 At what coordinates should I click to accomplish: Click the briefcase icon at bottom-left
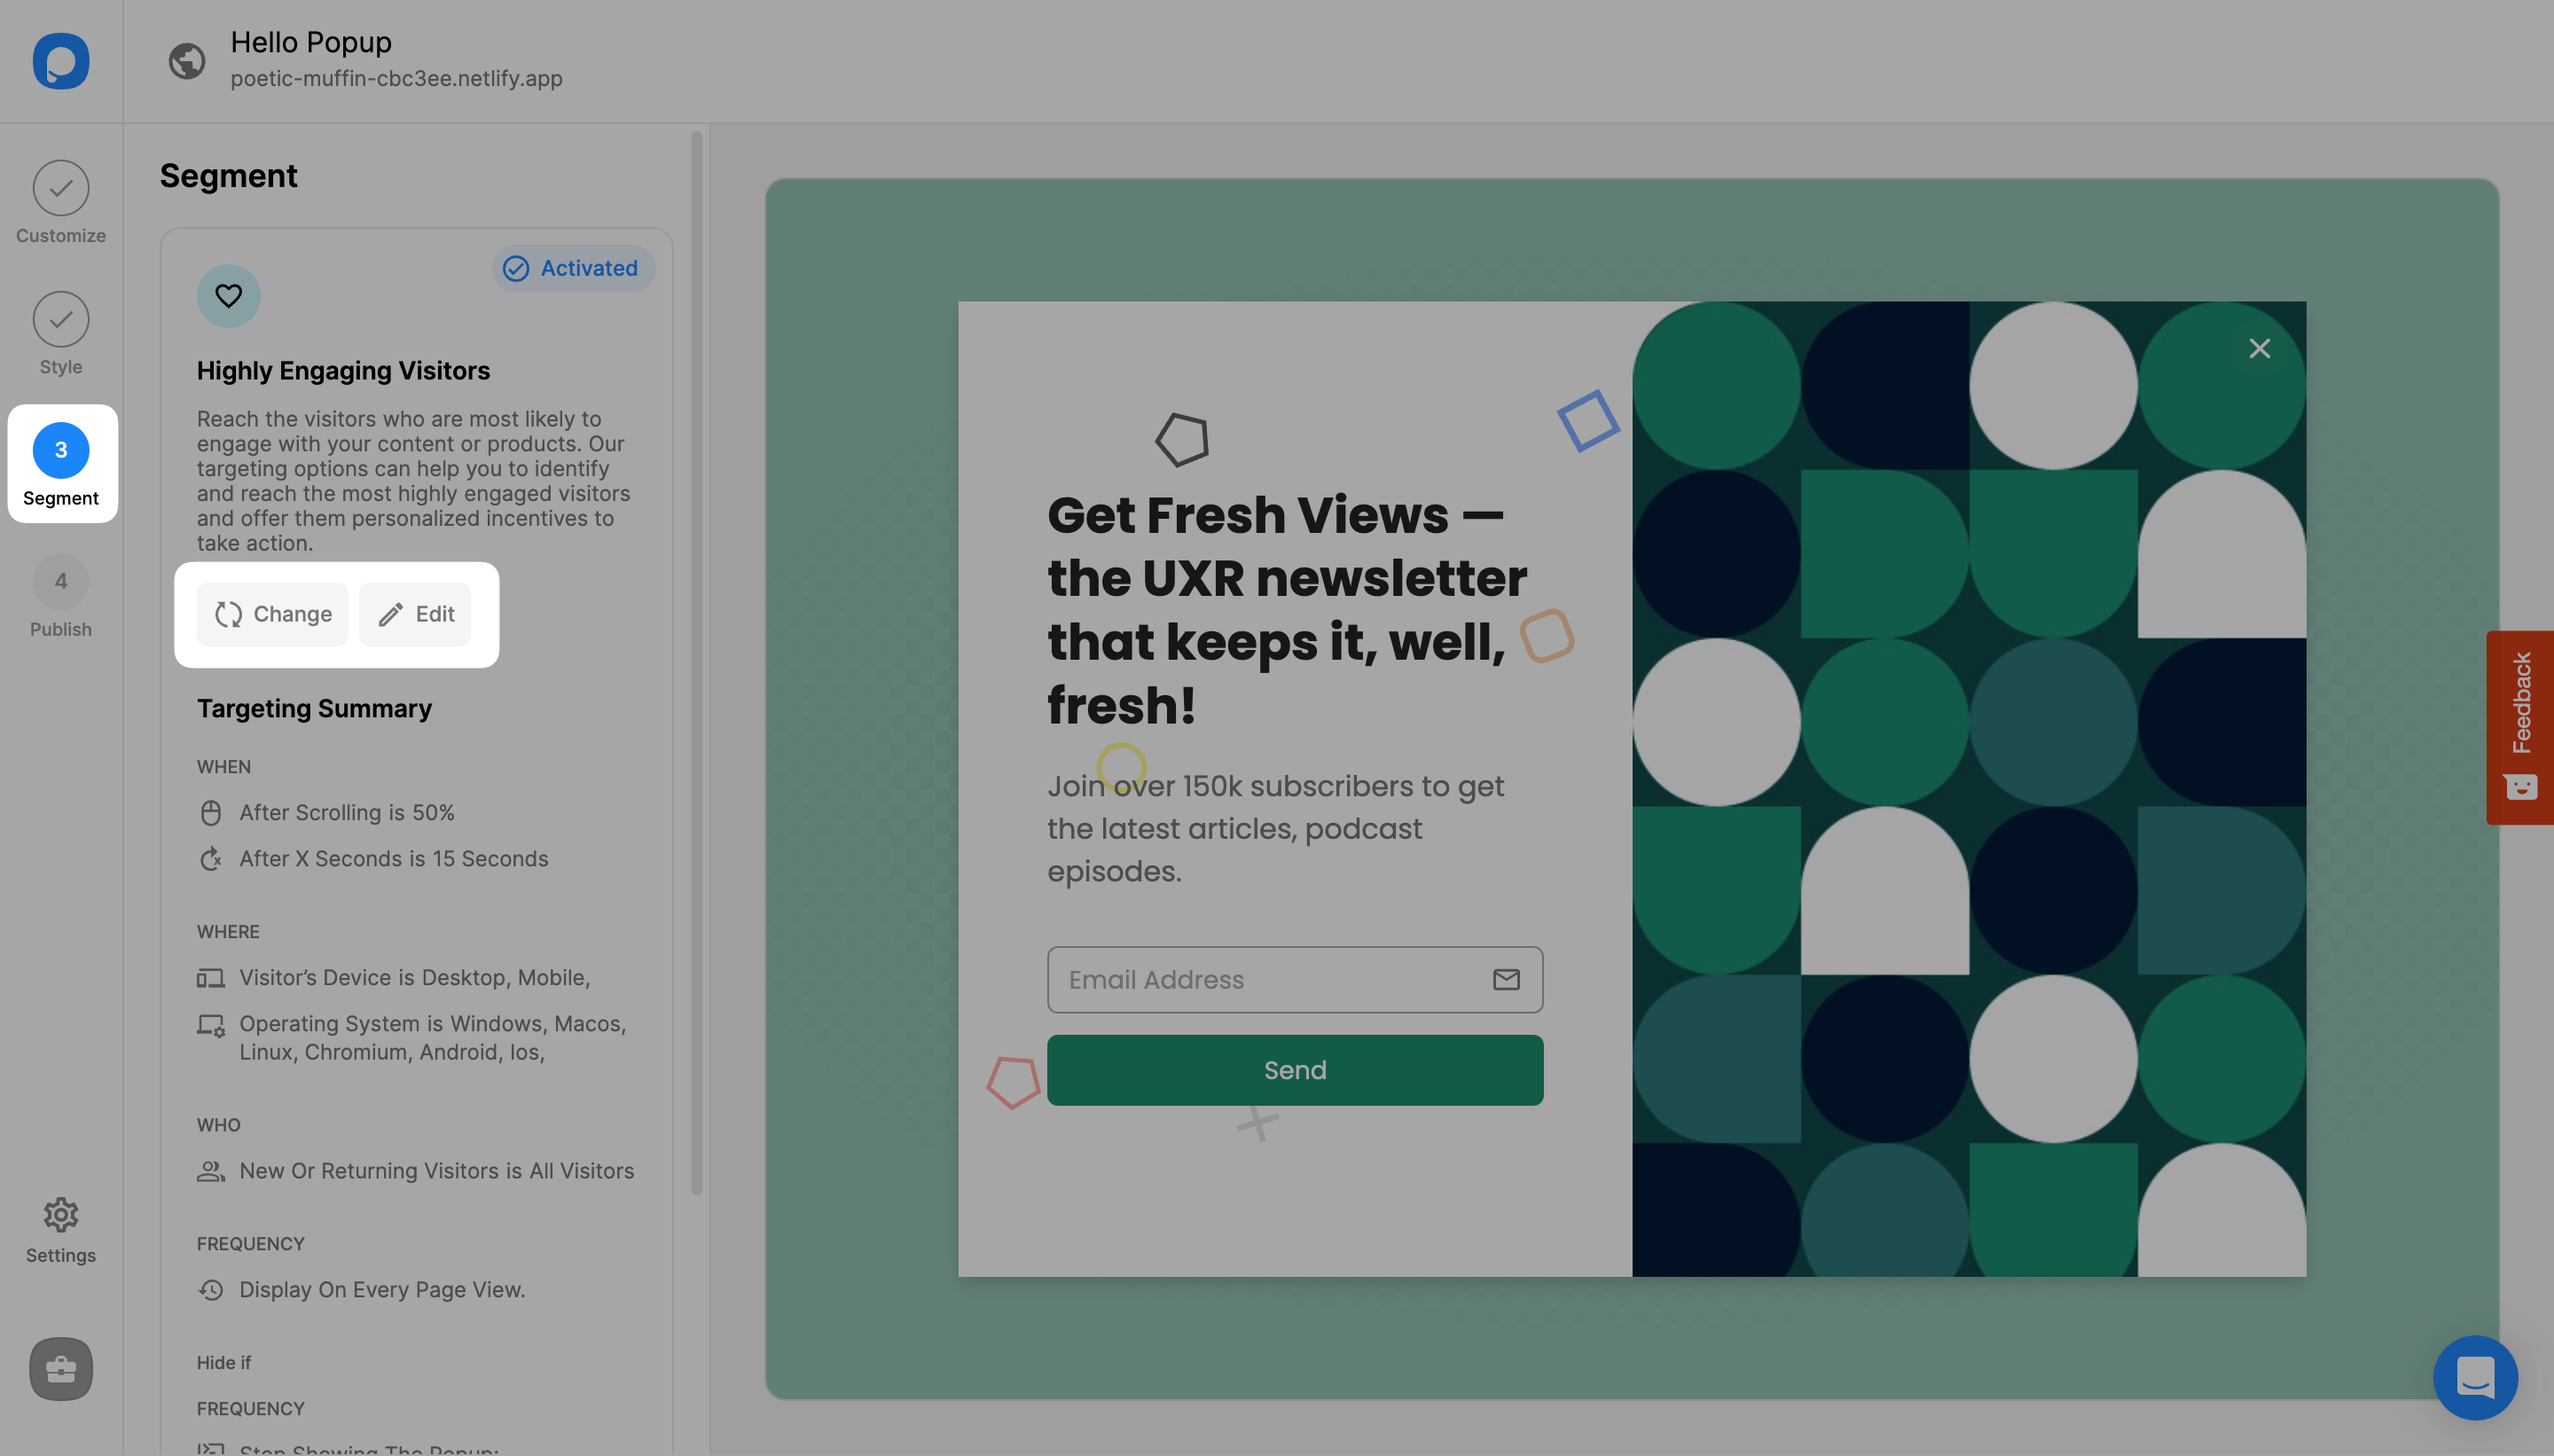(x=61, y=1368)
